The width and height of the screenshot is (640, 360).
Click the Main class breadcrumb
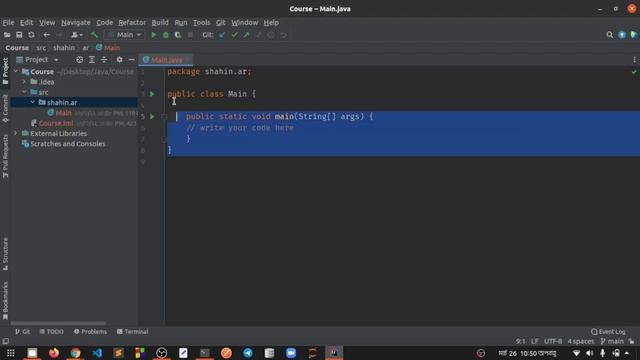coord(108,48)
